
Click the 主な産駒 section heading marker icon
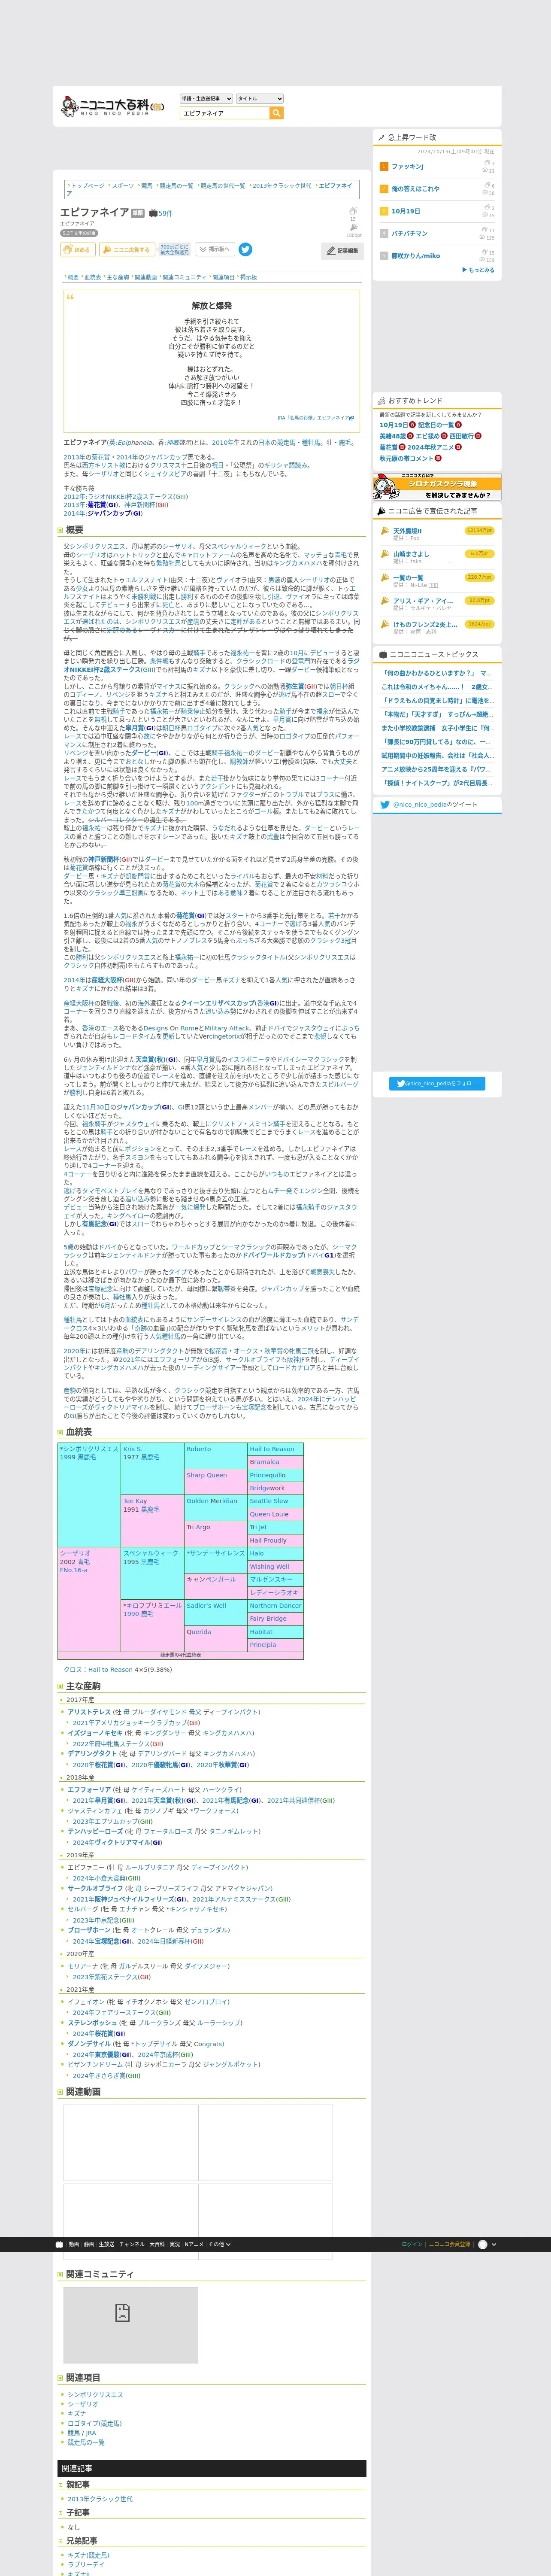(x=60, y=1686)
